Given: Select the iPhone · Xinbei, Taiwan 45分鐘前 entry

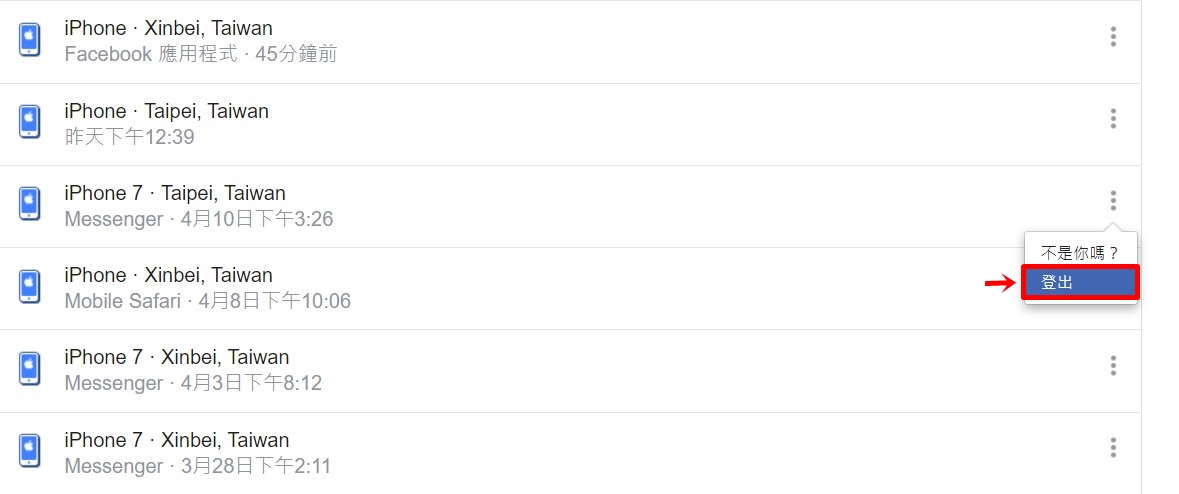Looking at the screenshot, I should (x=571, y=41).
